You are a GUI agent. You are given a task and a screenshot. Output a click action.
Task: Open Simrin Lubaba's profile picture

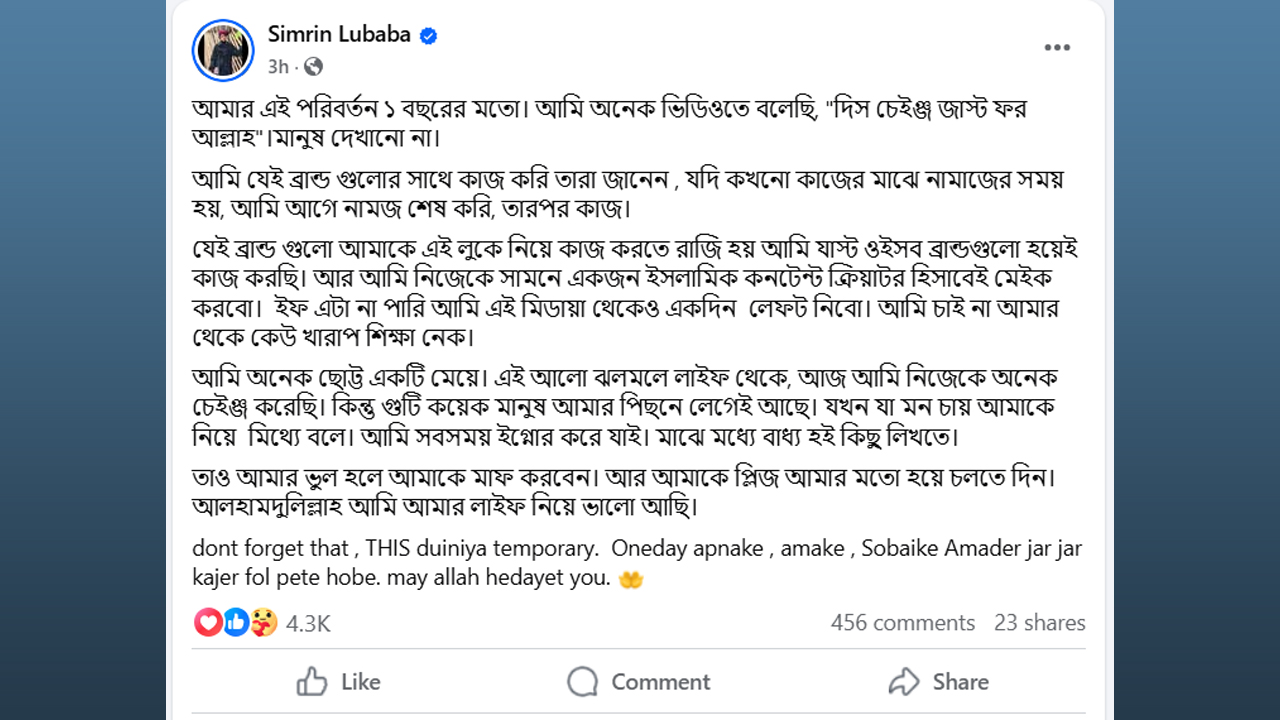(223, 50)
